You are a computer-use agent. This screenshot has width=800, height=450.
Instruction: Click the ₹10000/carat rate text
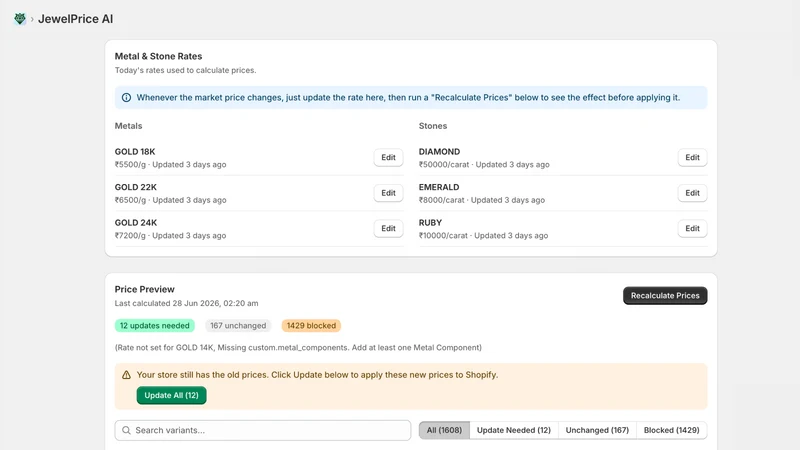(x=443, y=236)
